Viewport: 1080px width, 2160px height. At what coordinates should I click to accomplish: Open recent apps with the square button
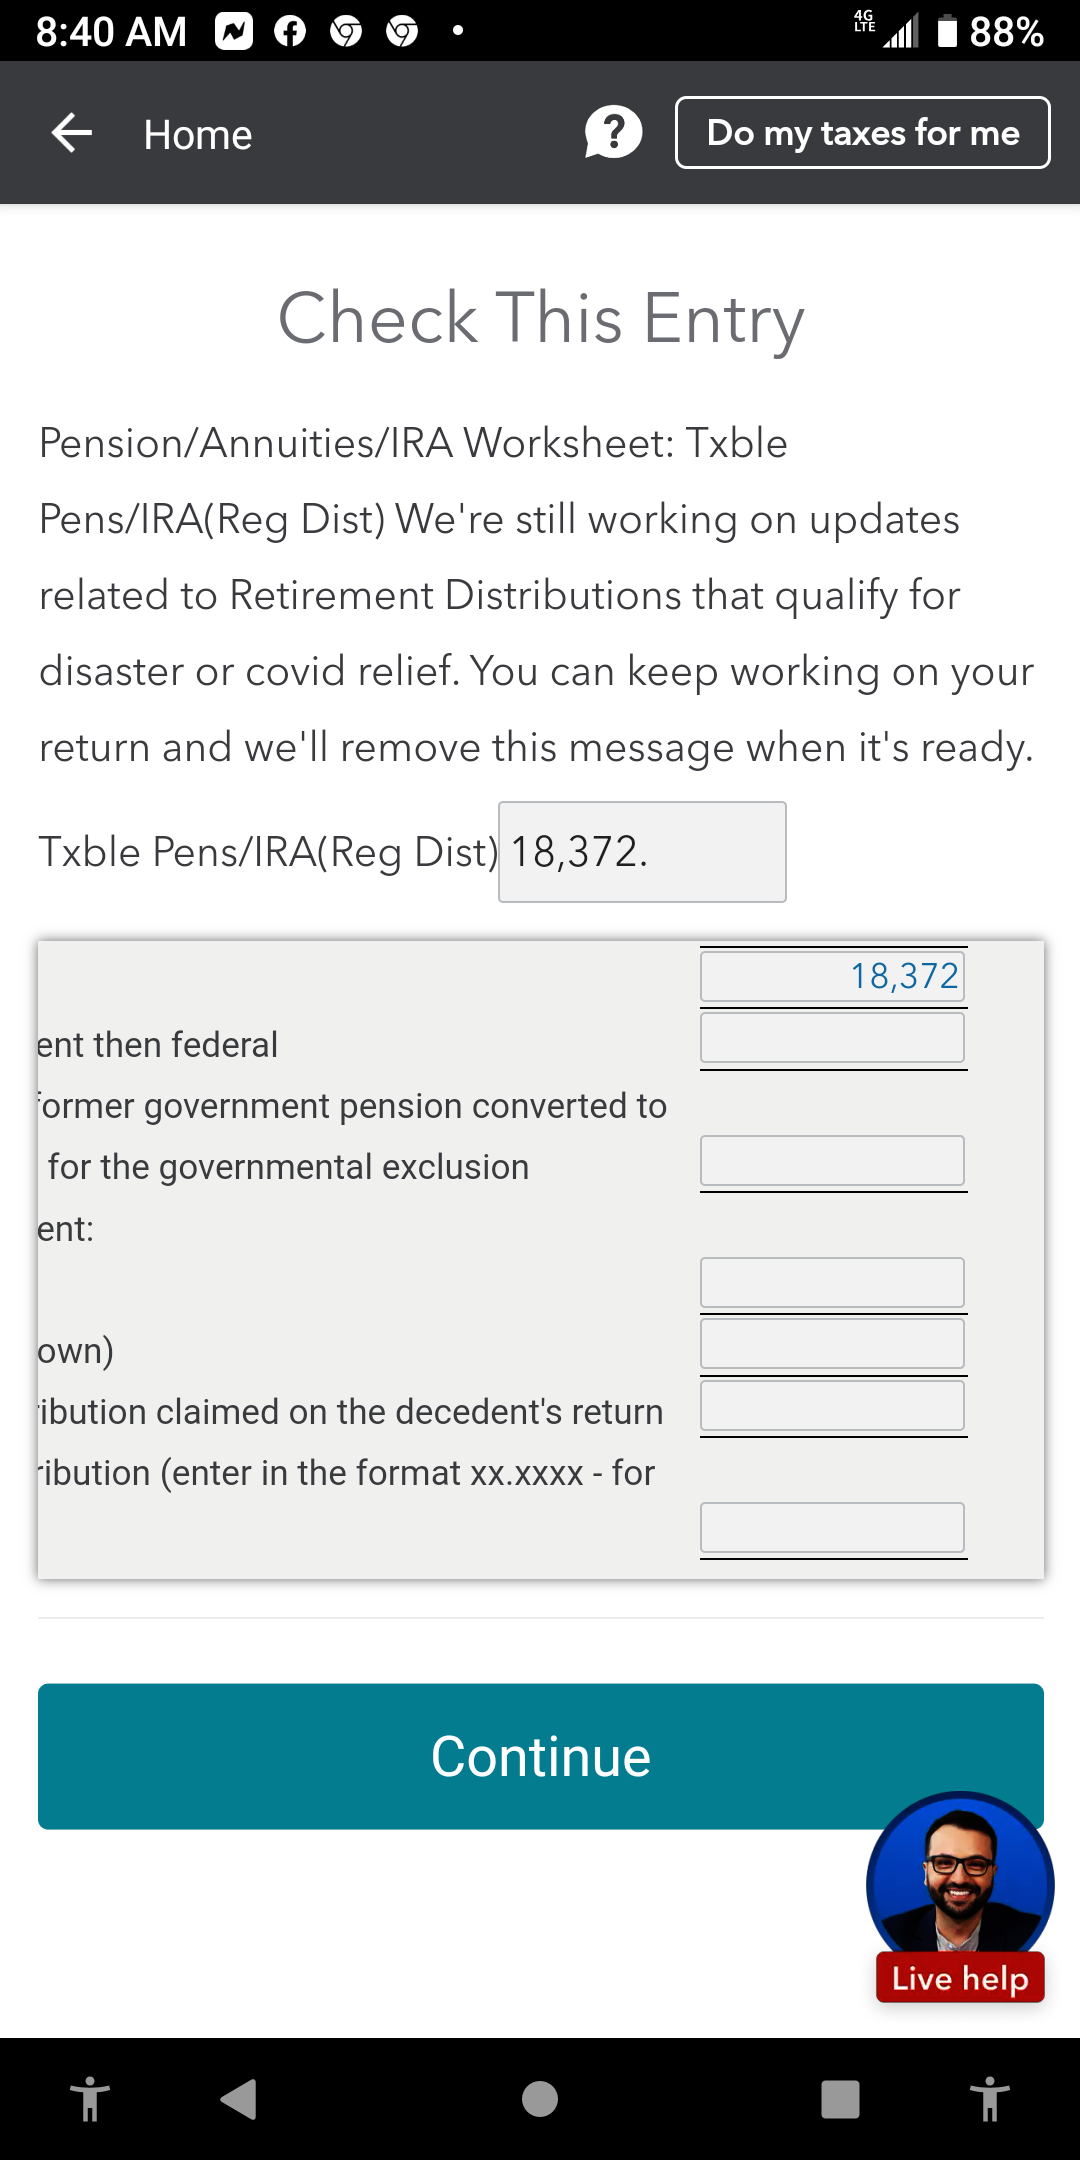[840, 2101]
